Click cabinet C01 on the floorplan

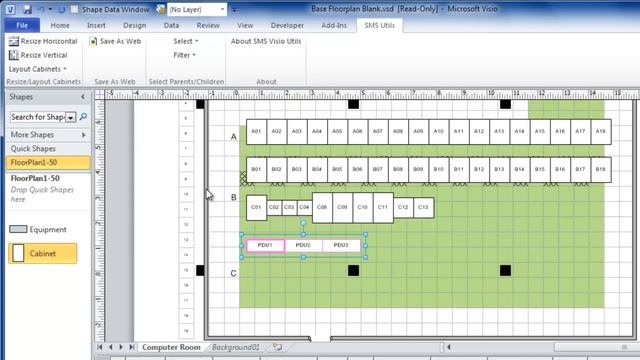pos(256,207)
